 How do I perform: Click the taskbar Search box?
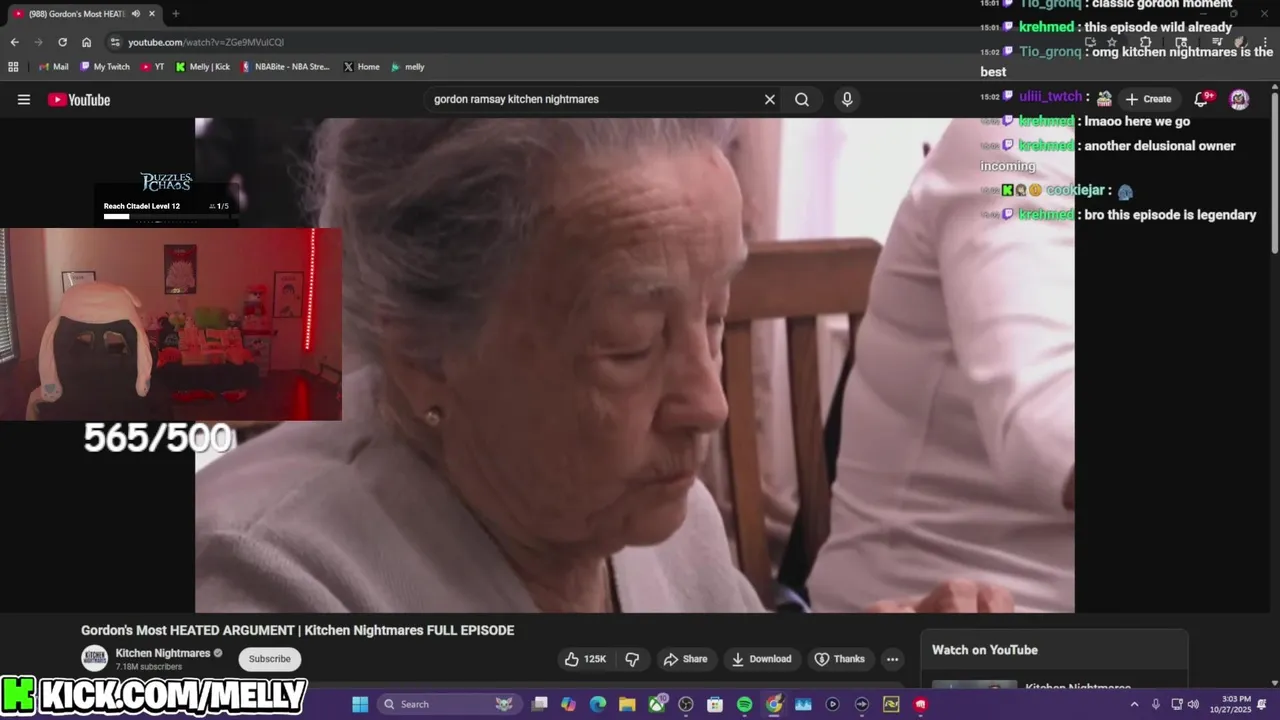coord(448,704)
